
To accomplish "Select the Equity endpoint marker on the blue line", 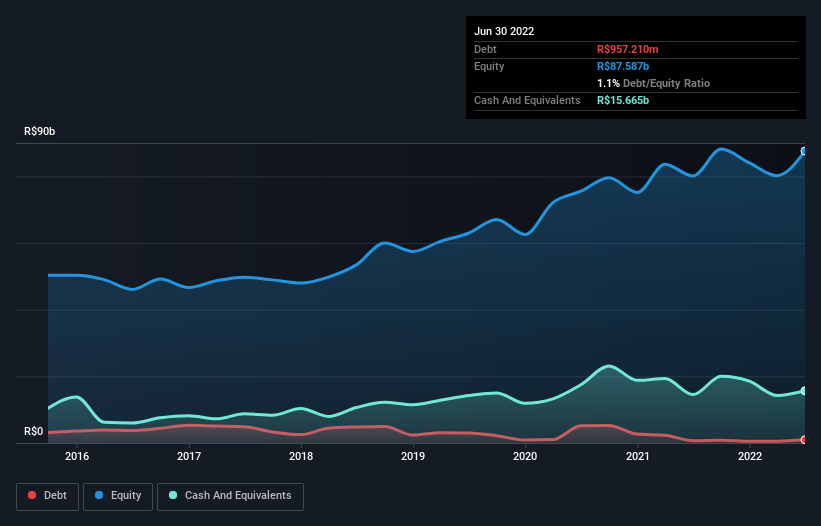I will coord(804,151).
